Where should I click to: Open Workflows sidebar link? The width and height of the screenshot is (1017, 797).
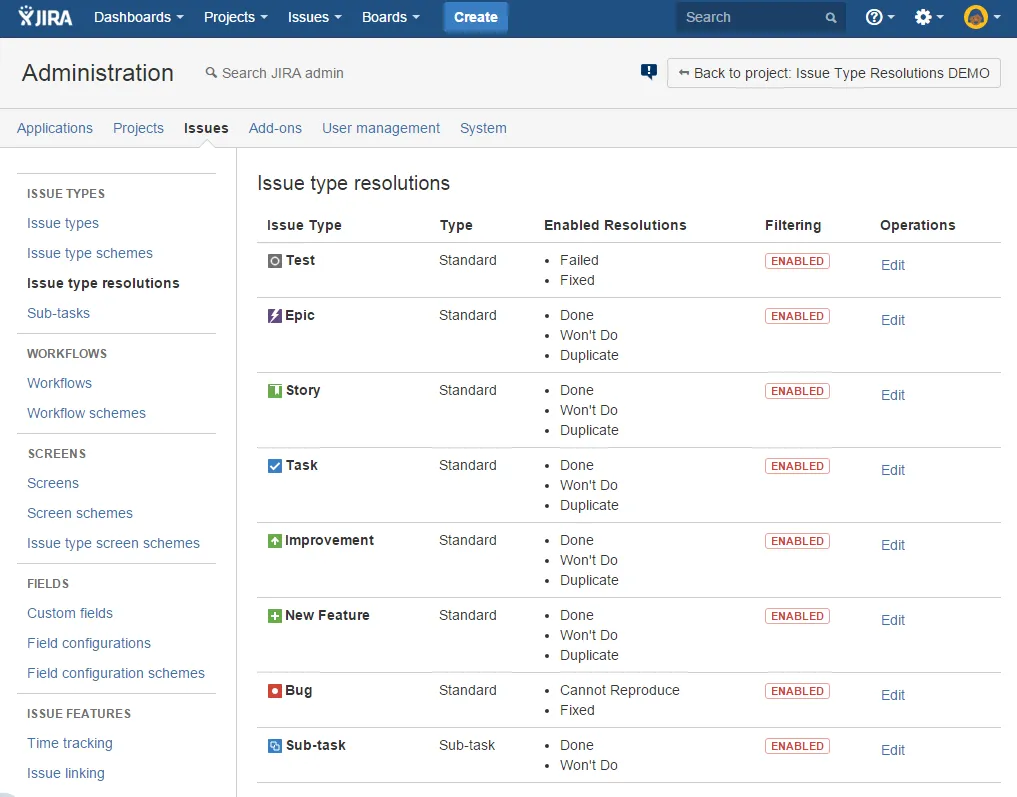(59, 383)
